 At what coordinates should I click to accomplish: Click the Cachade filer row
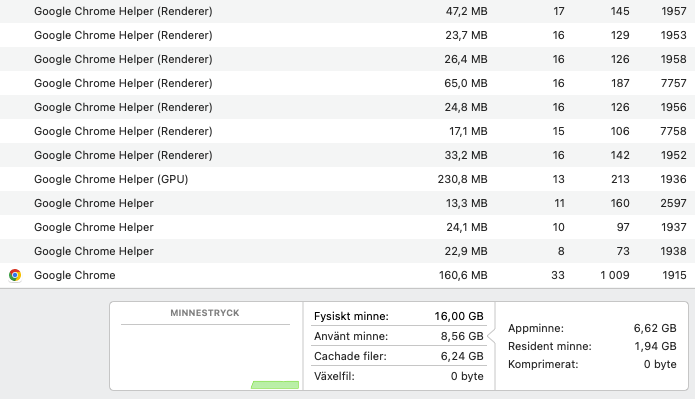click(398, 356)
